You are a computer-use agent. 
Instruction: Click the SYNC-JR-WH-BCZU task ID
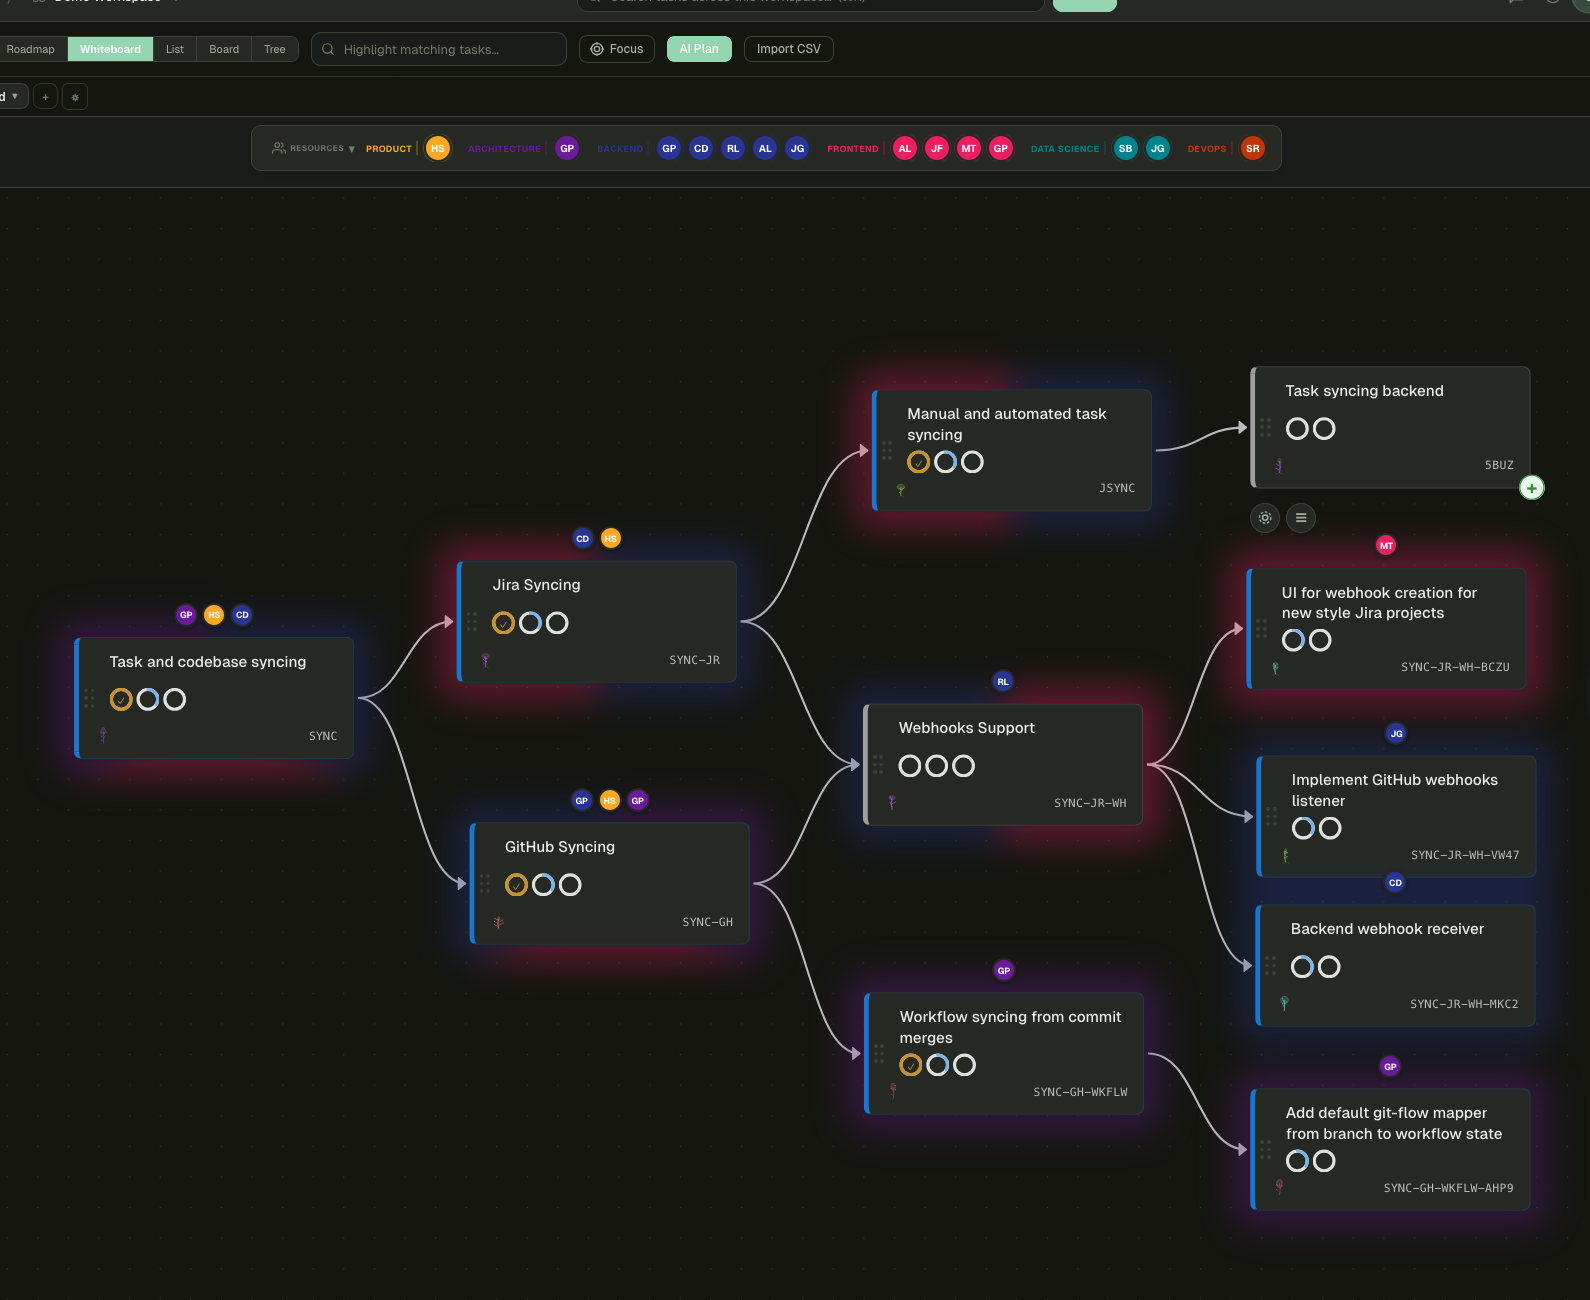[1455, 667]
